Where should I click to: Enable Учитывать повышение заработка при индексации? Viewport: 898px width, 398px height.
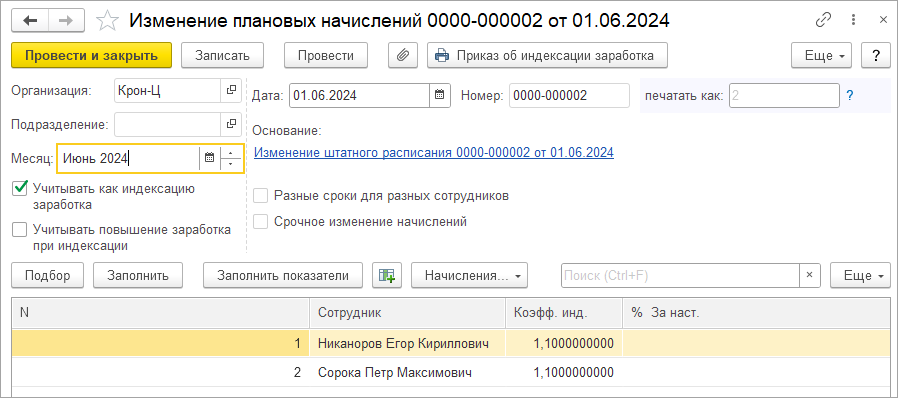click(20, 230)
